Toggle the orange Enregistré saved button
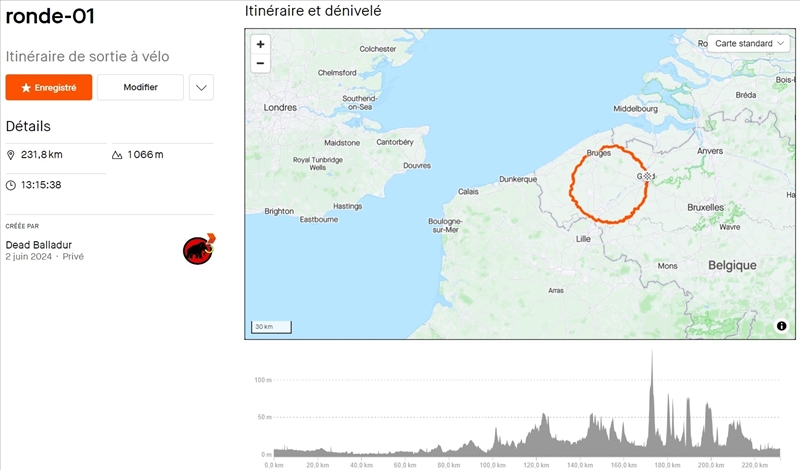Viewport: 800px width, 470px height. [x=49, y=88]
